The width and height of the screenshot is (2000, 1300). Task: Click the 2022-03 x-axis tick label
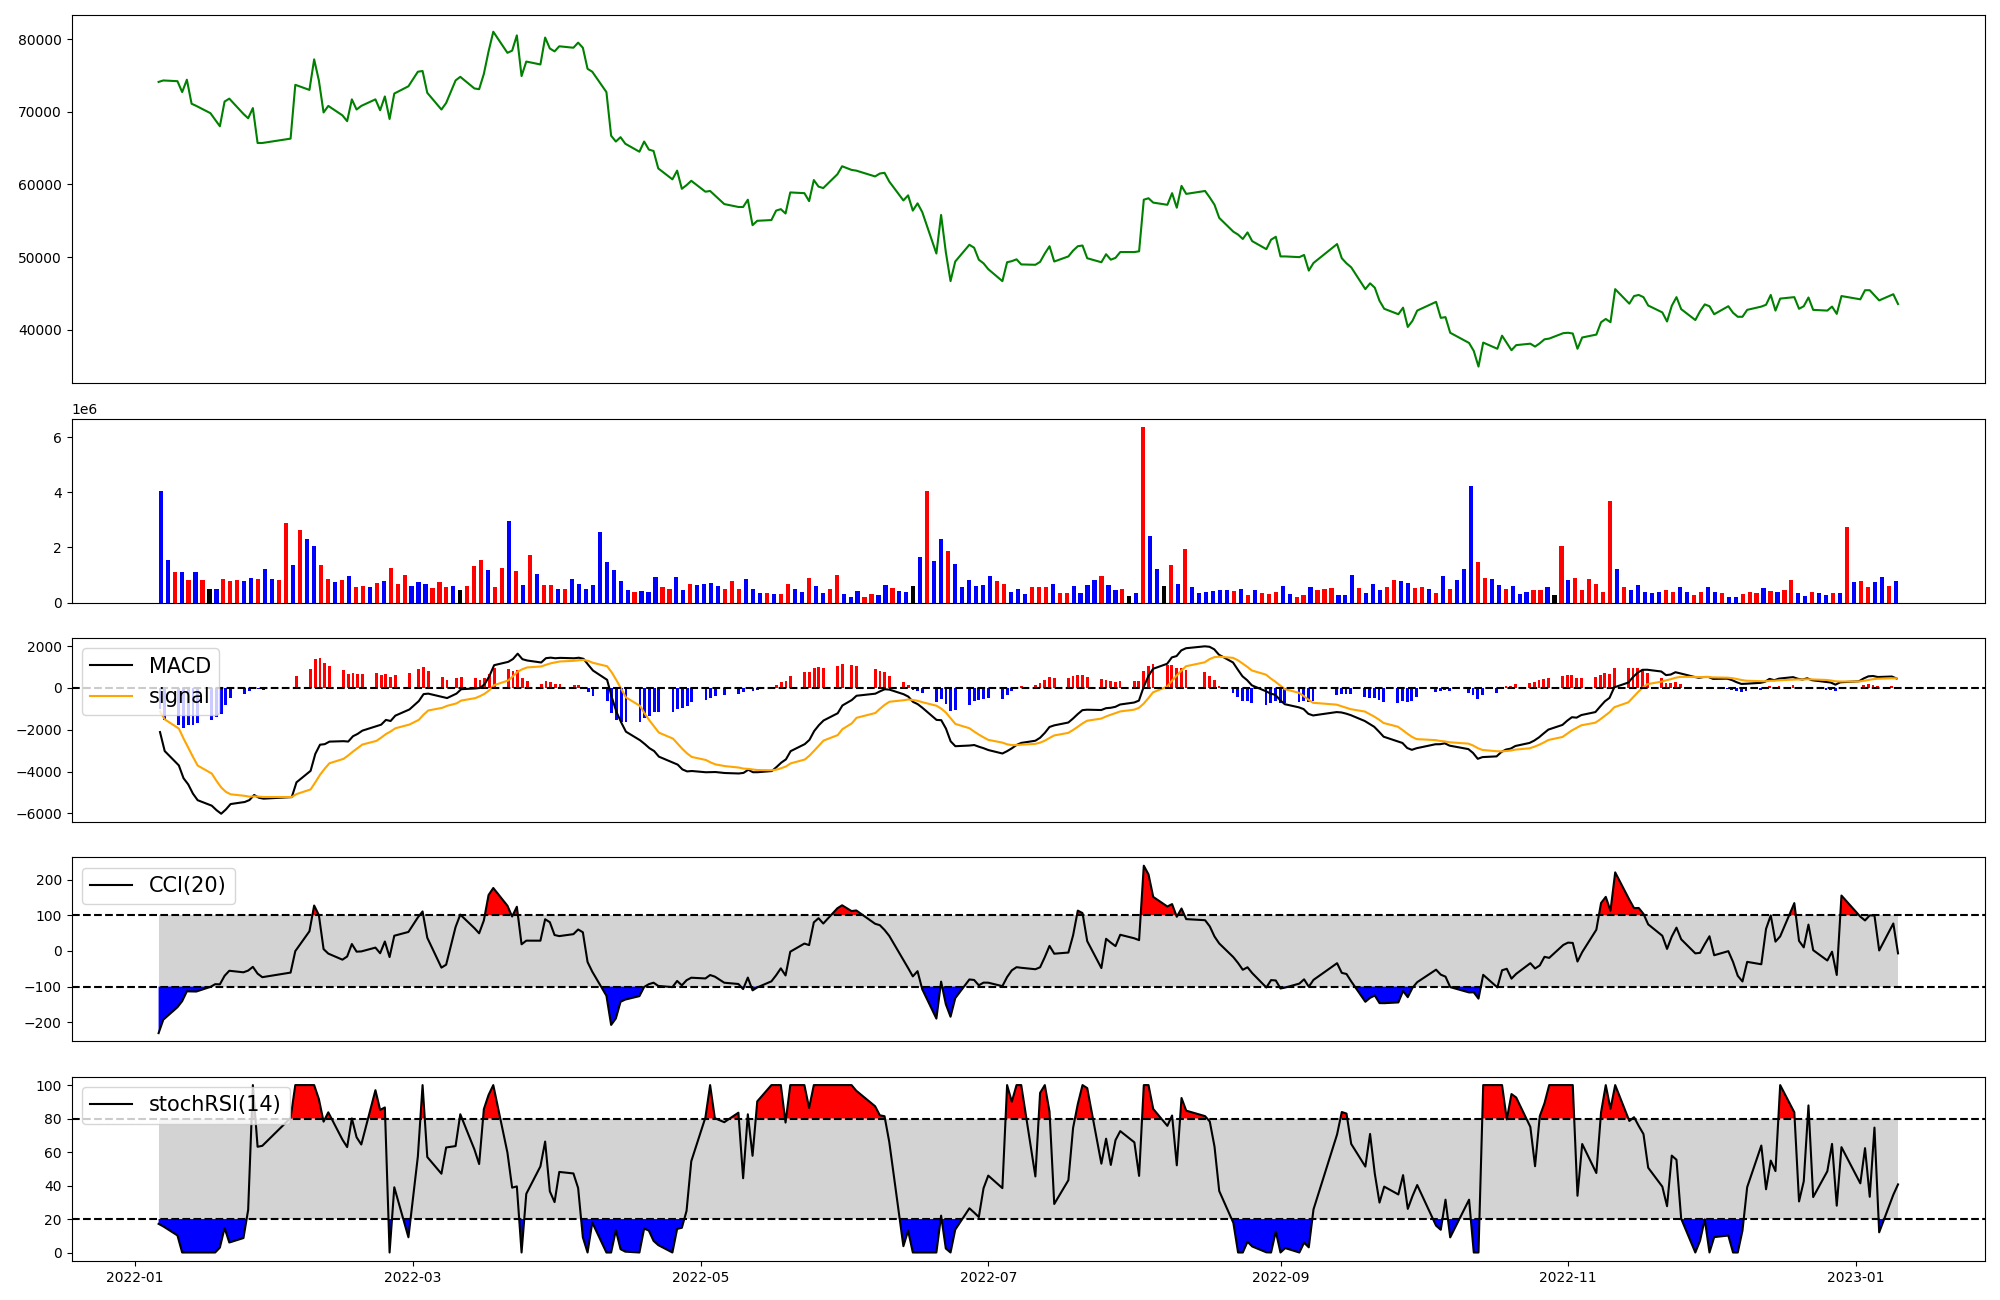click(x=412, y=1277)
